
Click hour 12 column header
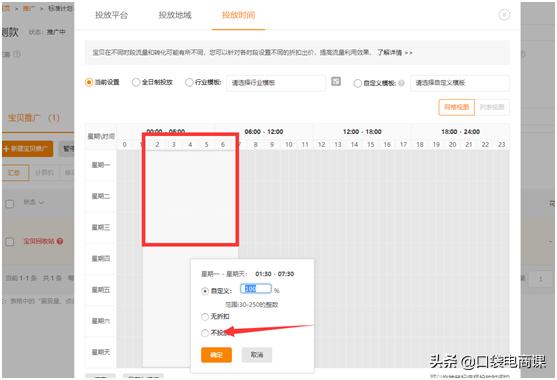pos(321,145)
